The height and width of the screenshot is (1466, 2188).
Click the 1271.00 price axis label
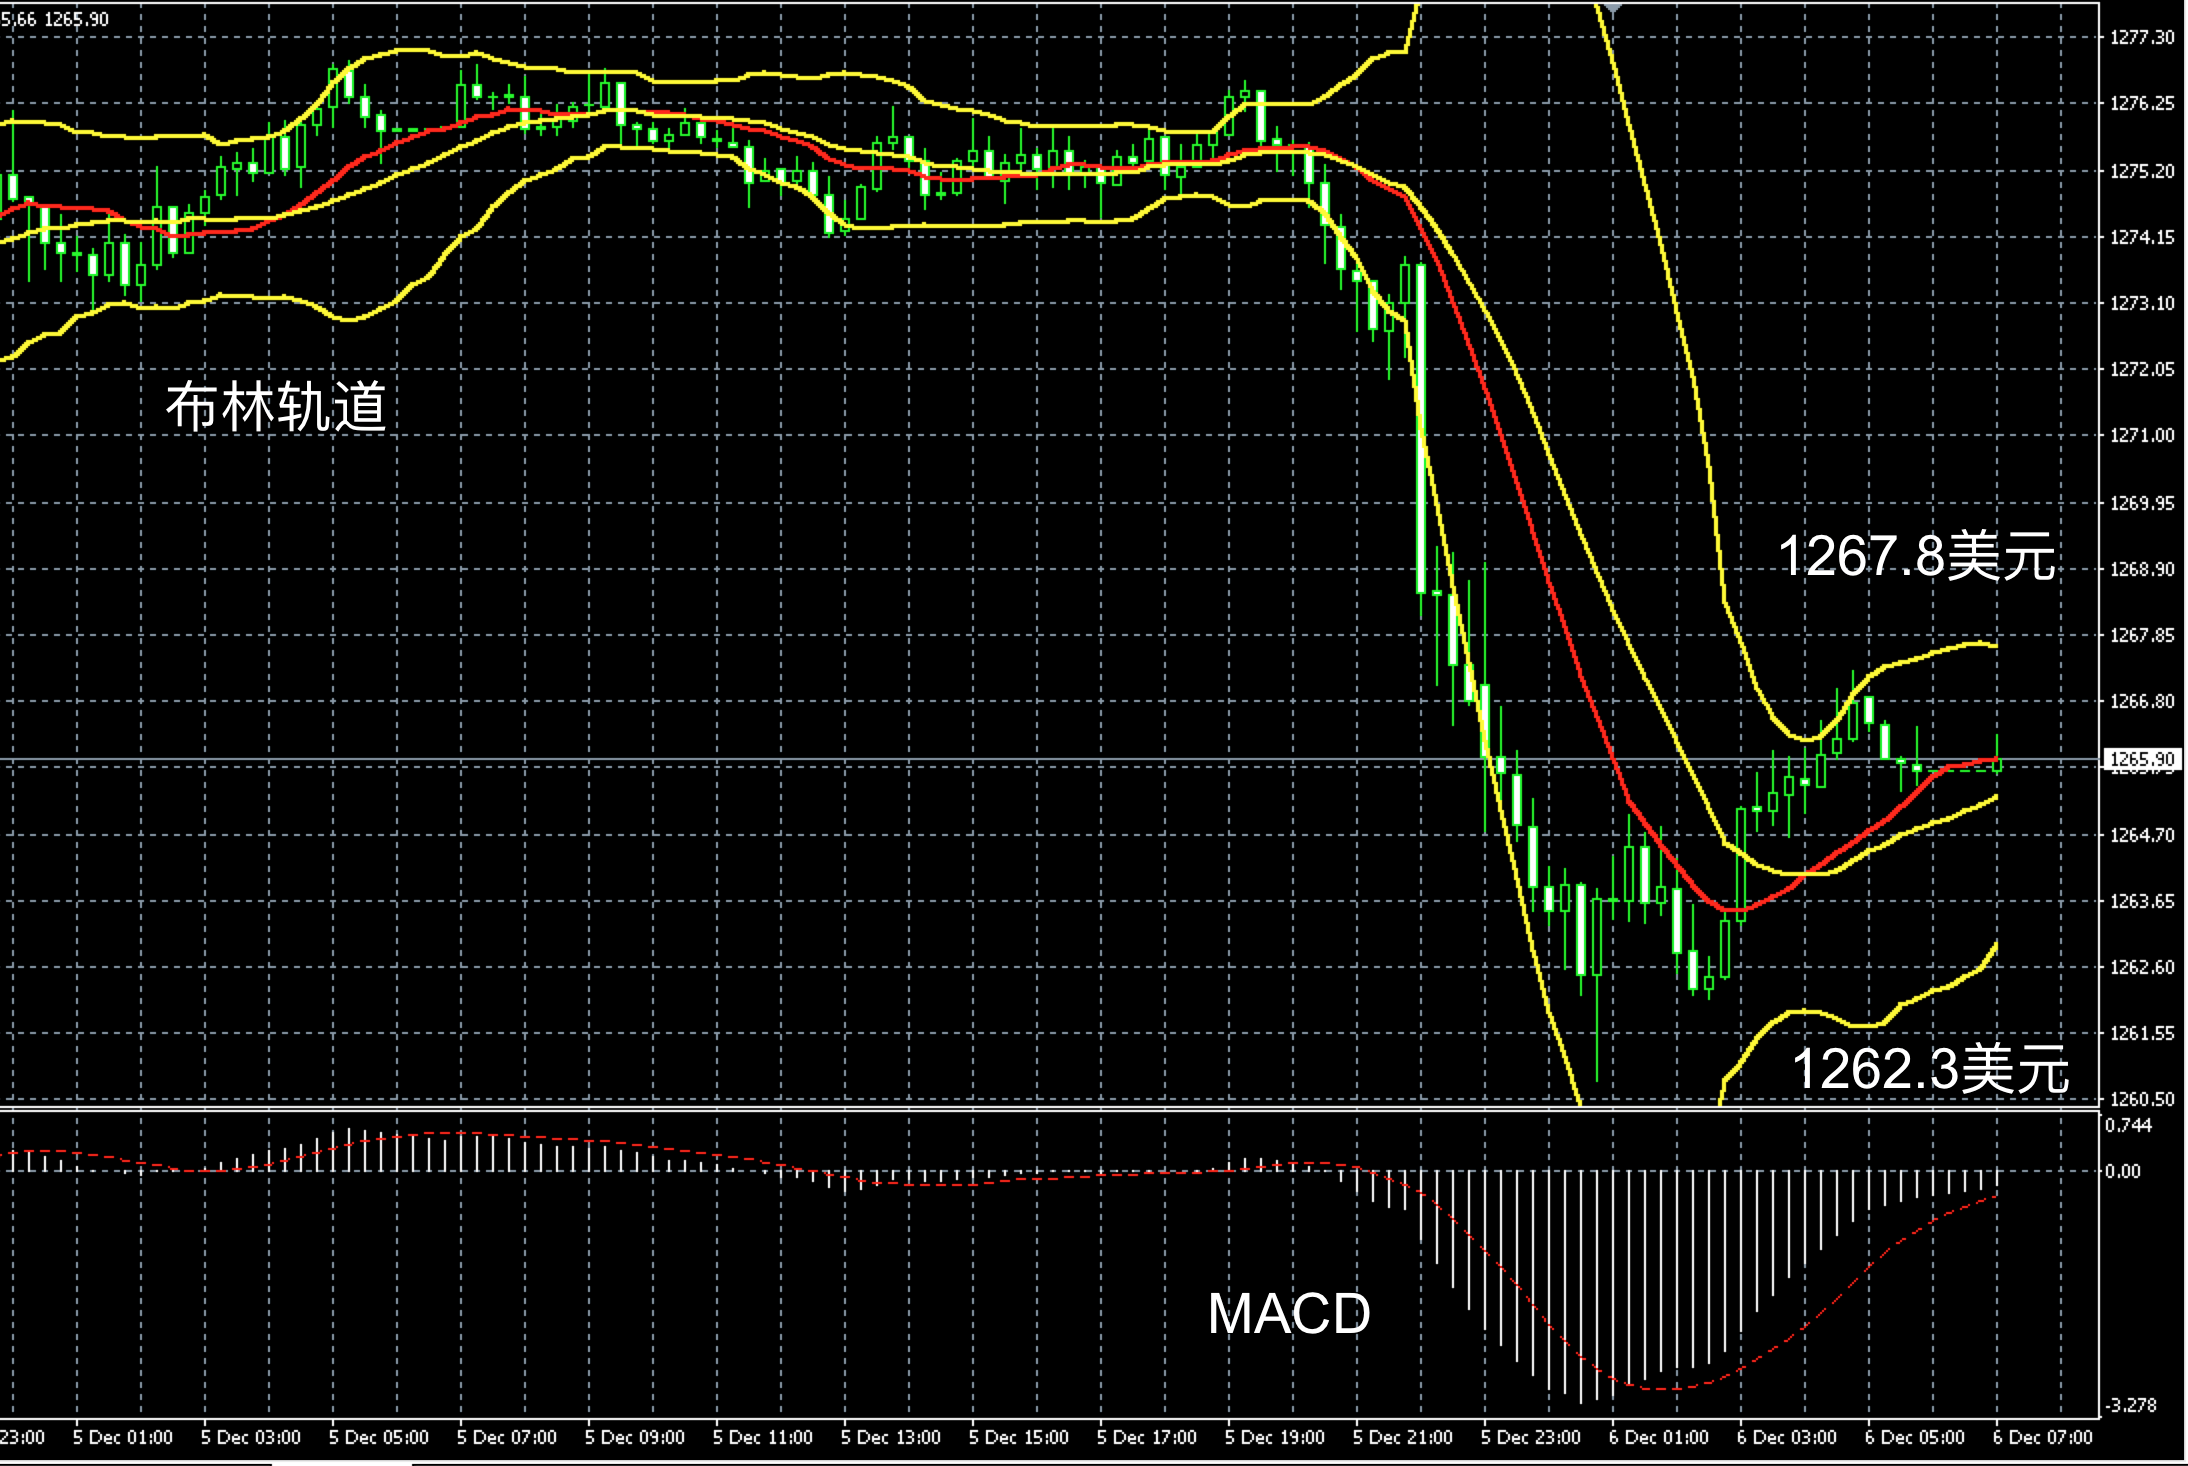click(2141, 435)
